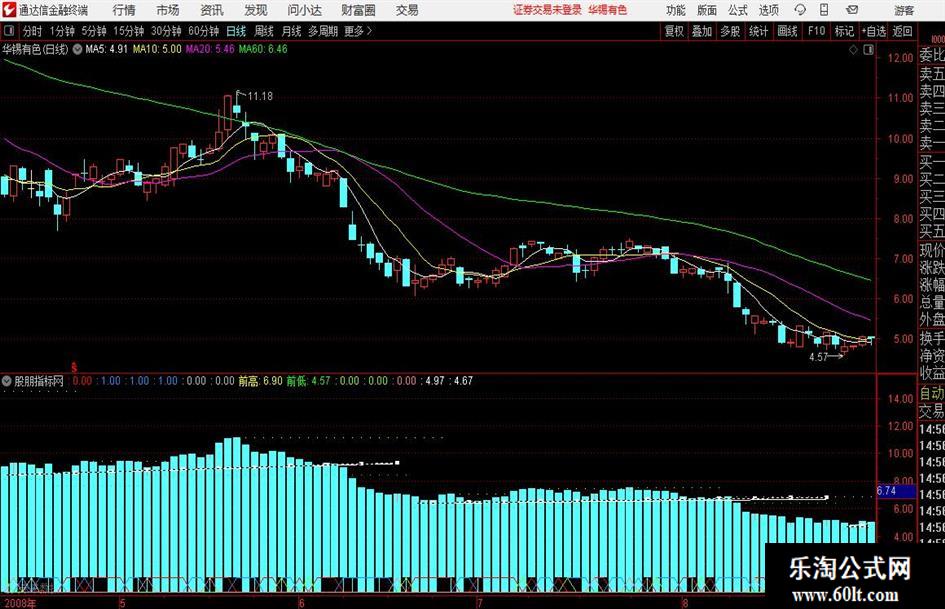Click the red 华锡有色 title text

click(608, 10)
